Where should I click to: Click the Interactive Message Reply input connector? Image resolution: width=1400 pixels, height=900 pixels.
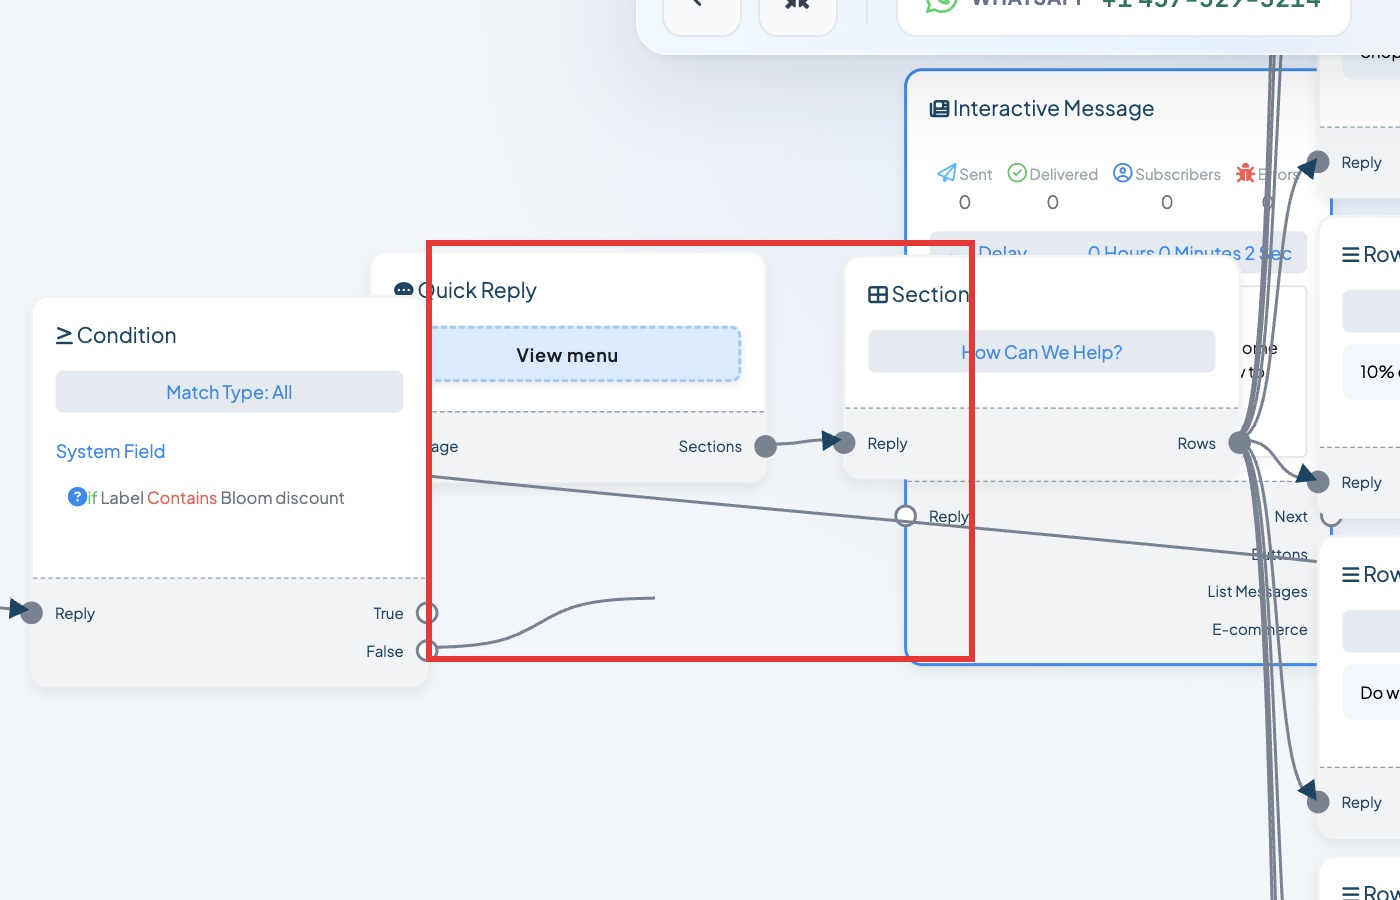[905, 516]
